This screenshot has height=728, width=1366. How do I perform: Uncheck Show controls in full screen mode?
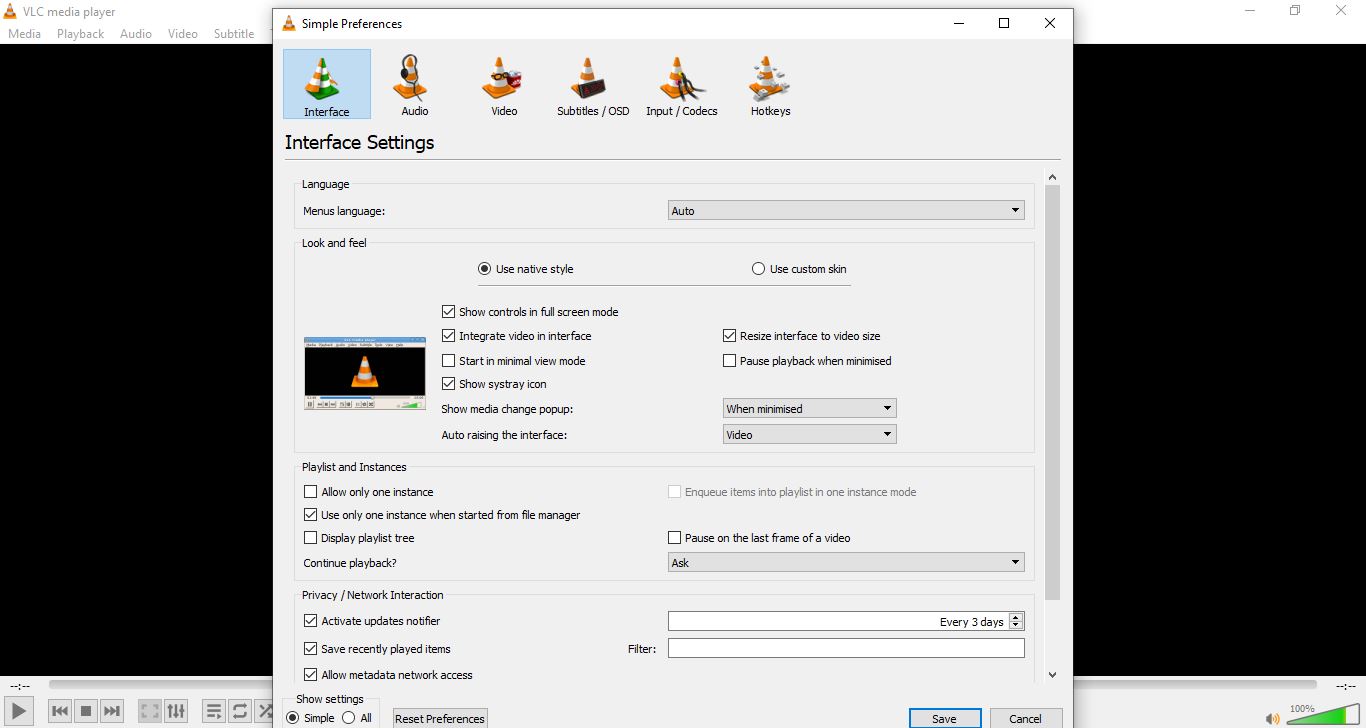530,312
